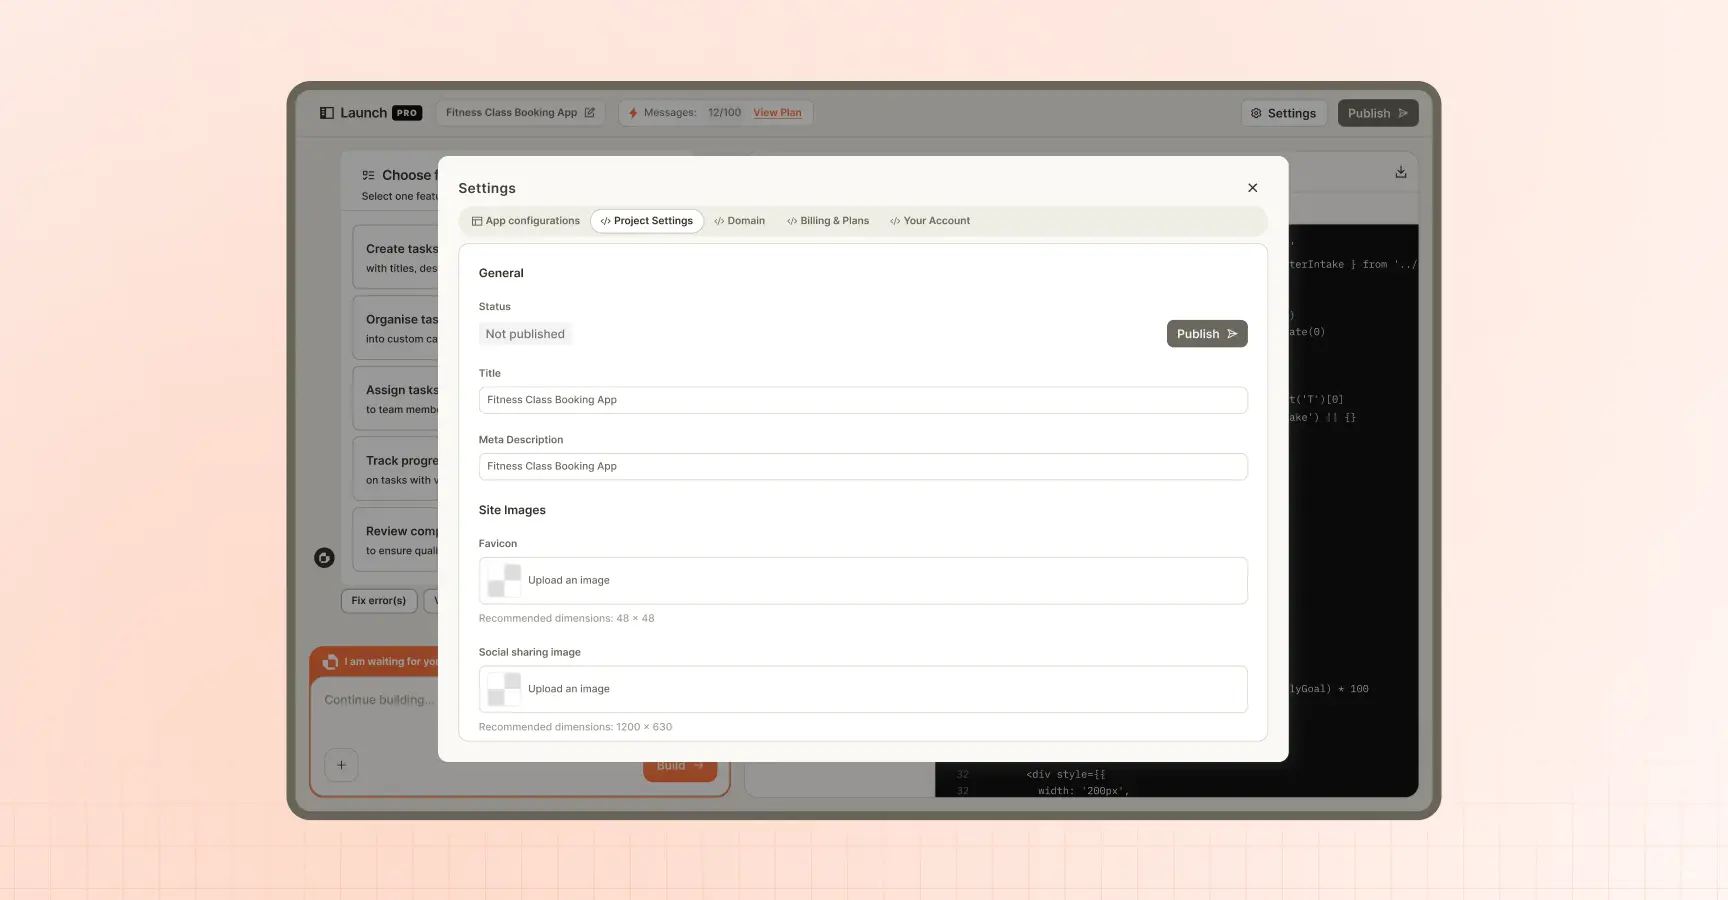Upload a Favicon image
This screenshot has width=1728, height=900.
(863, 581)
